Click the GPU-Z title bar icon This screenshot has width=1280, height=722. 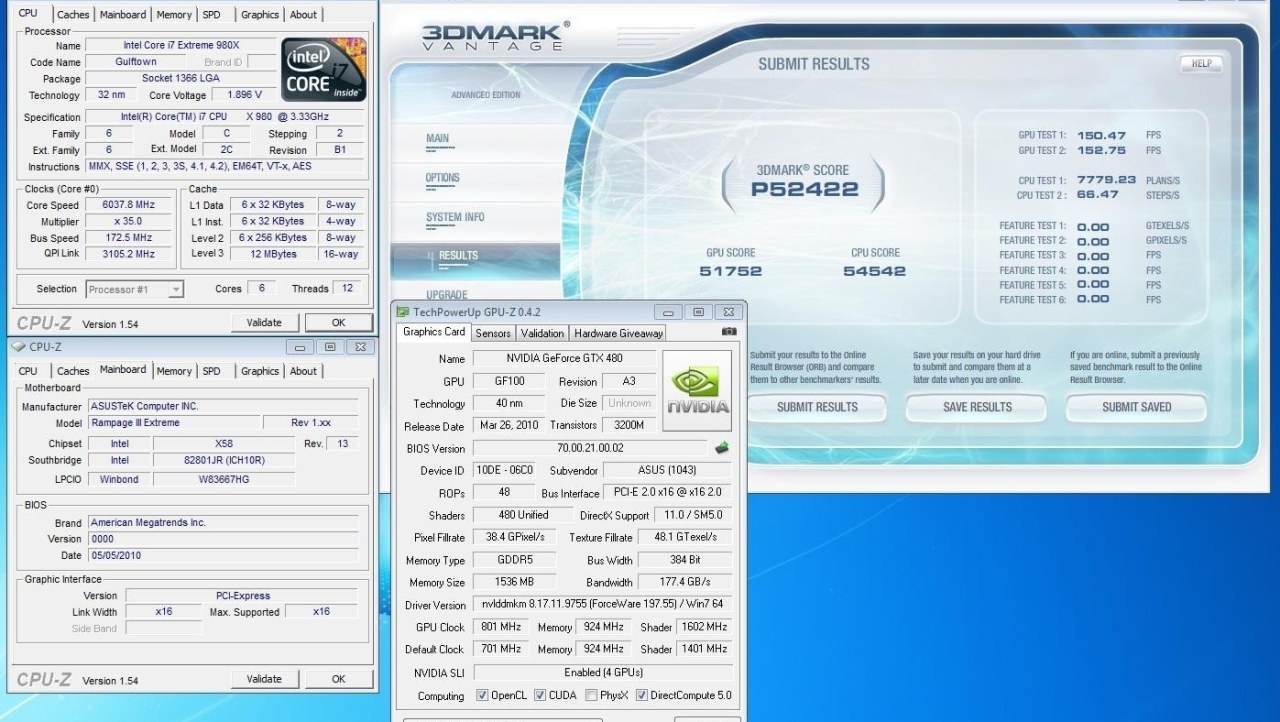404,312
